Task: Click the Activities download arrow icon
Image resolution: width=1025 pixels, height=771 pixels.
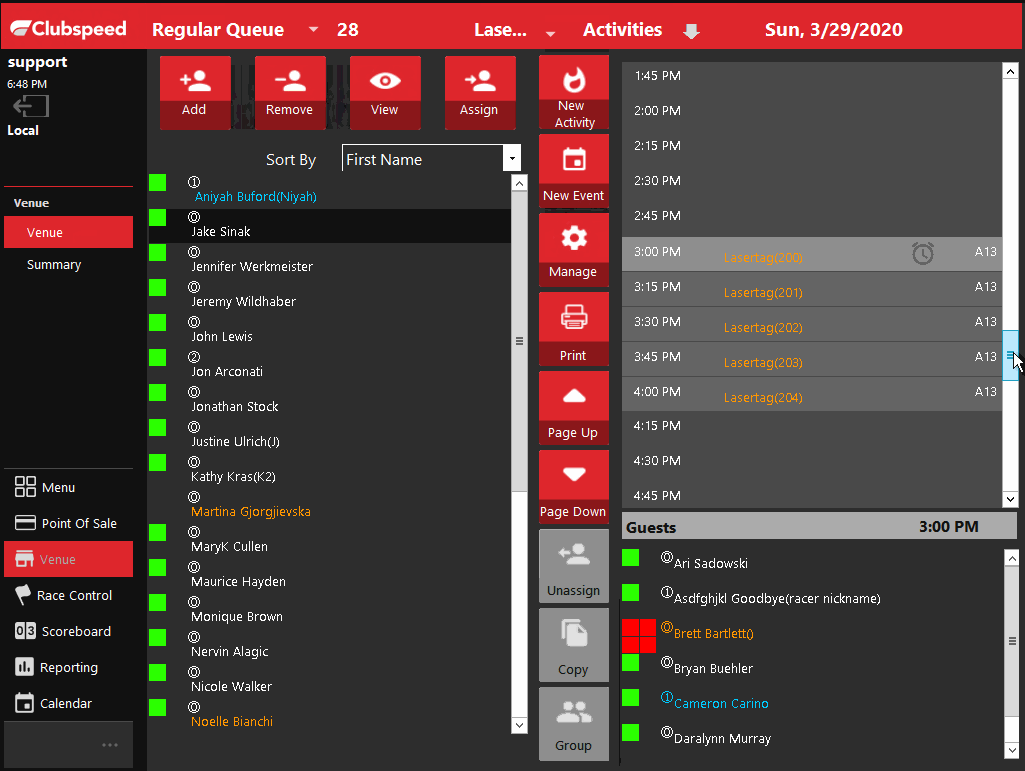Action: [x=691, y=31]
